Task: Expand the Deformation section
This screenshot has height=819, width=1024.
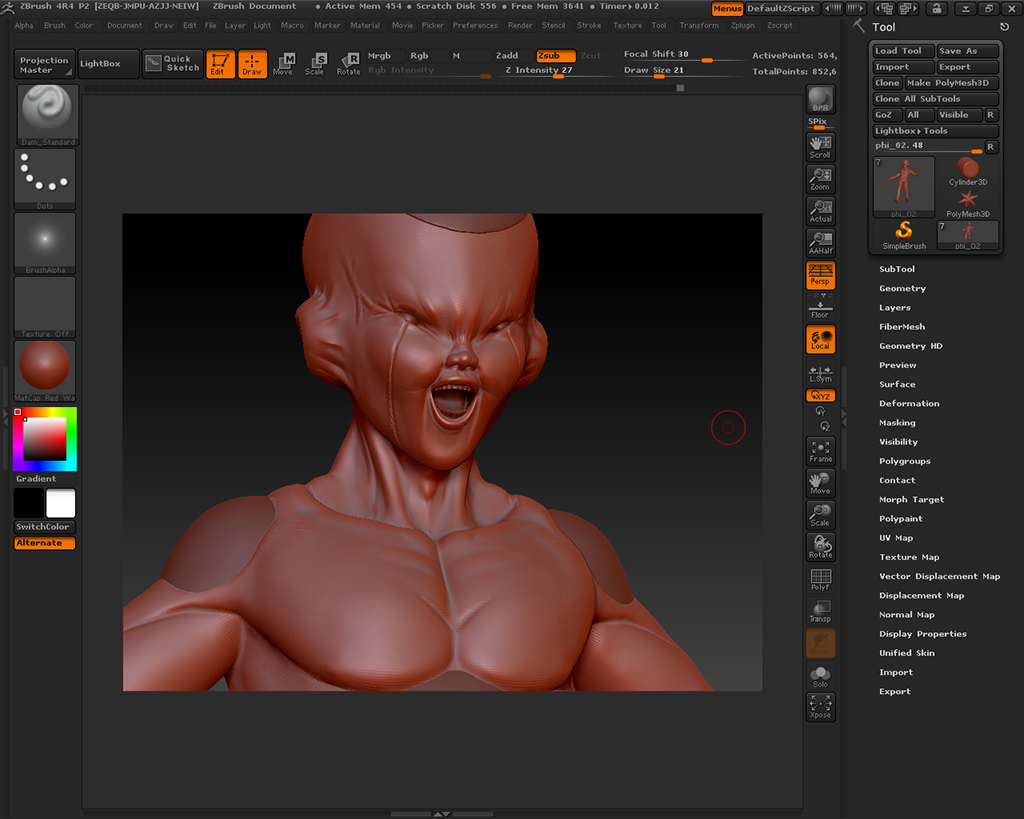Action: [x=909, y=404]
